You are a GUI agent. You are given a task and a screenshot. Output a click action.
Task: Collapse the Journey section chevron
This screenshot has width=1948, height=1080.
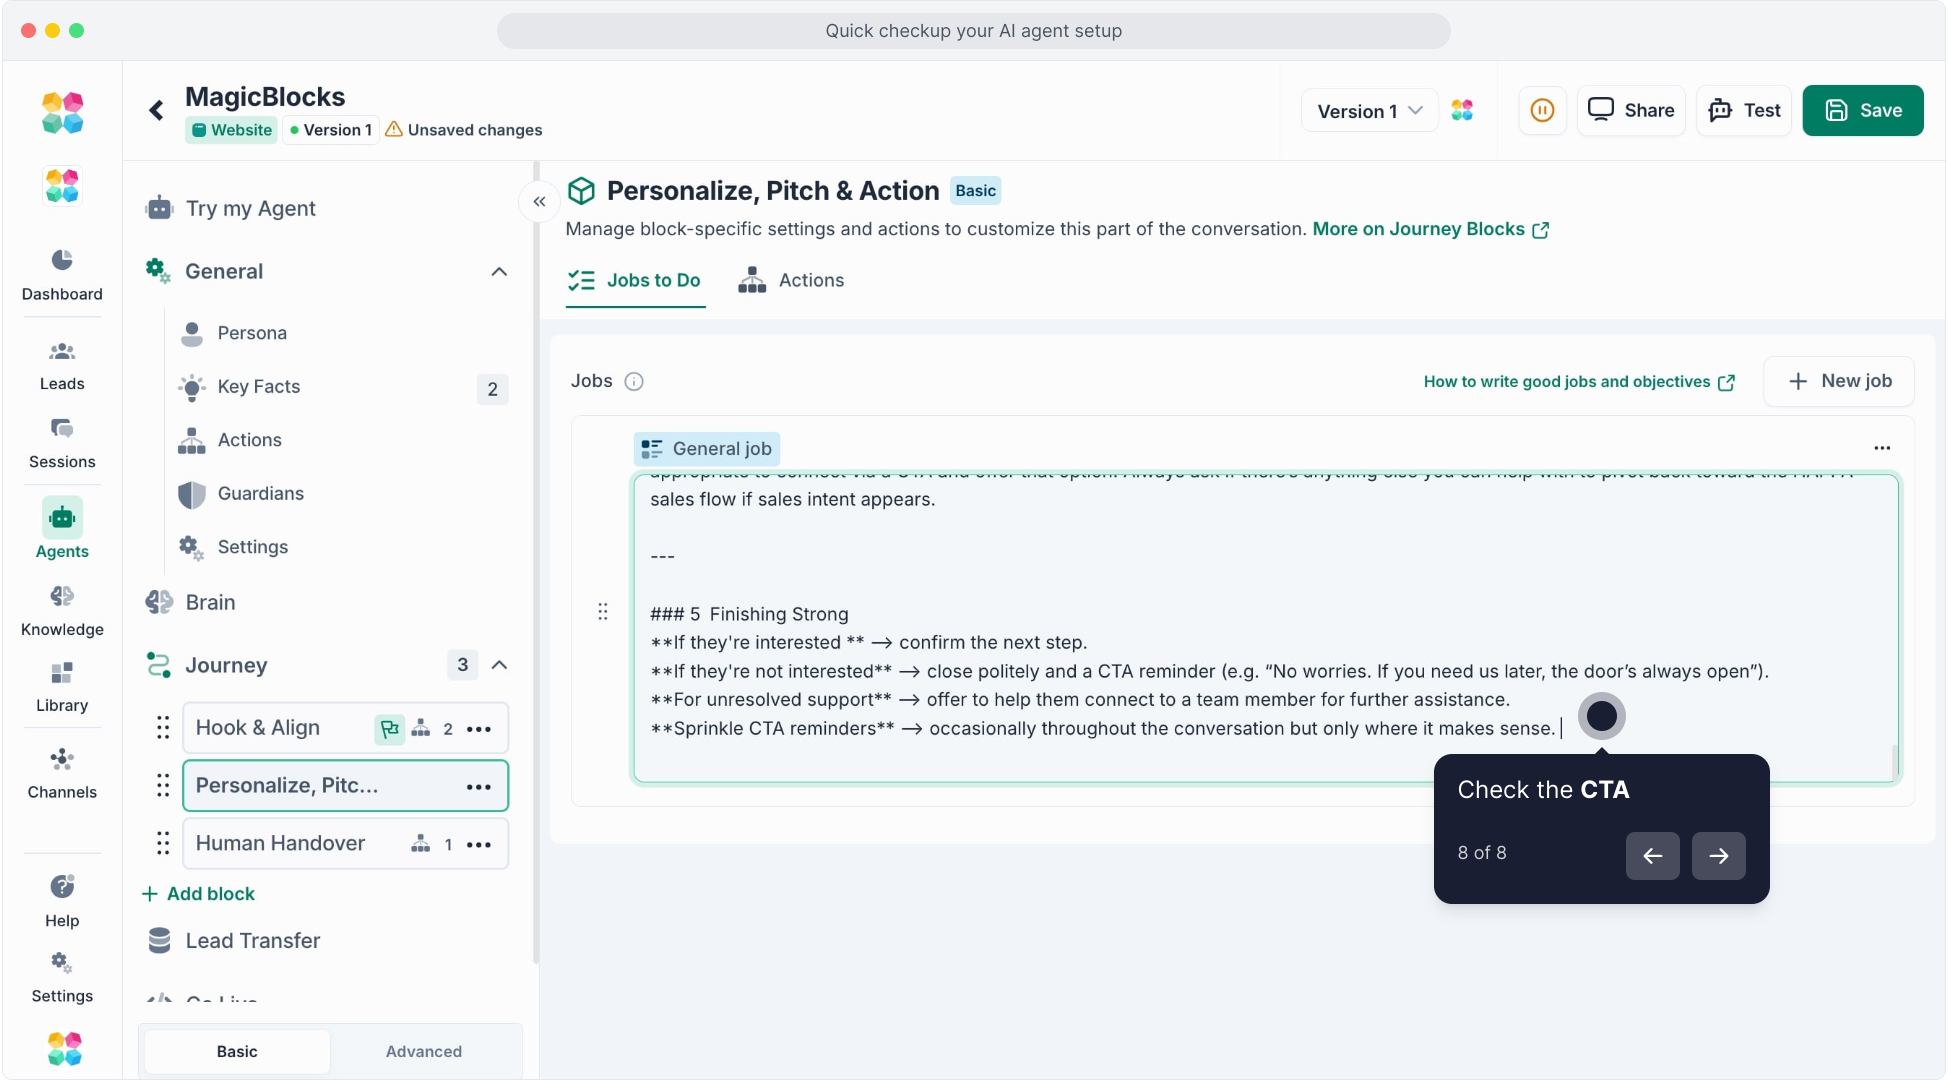pyautogui.click(x=499, y=665)
